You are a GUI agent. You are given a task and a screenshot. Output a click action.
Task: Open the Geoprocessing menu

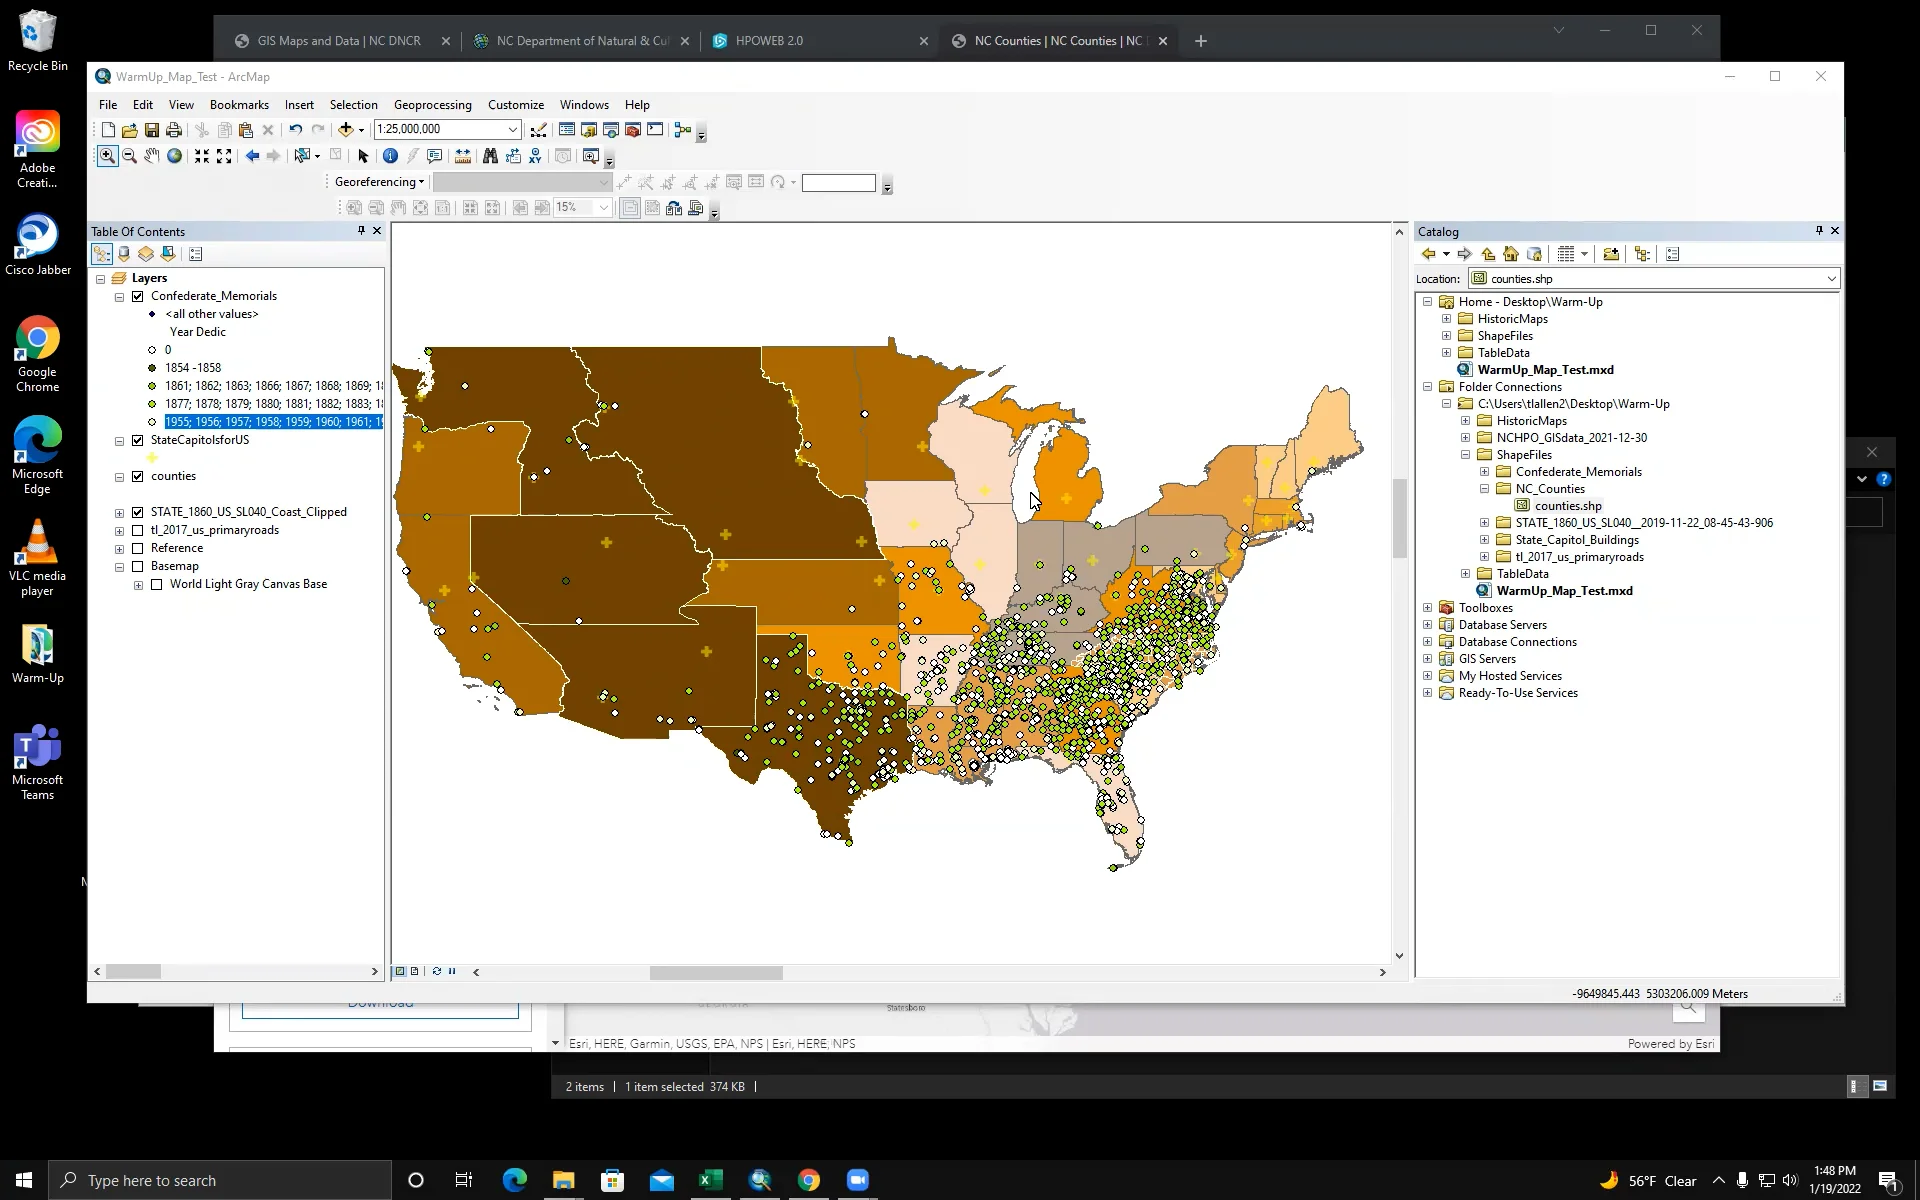click(x=432, y=104)
